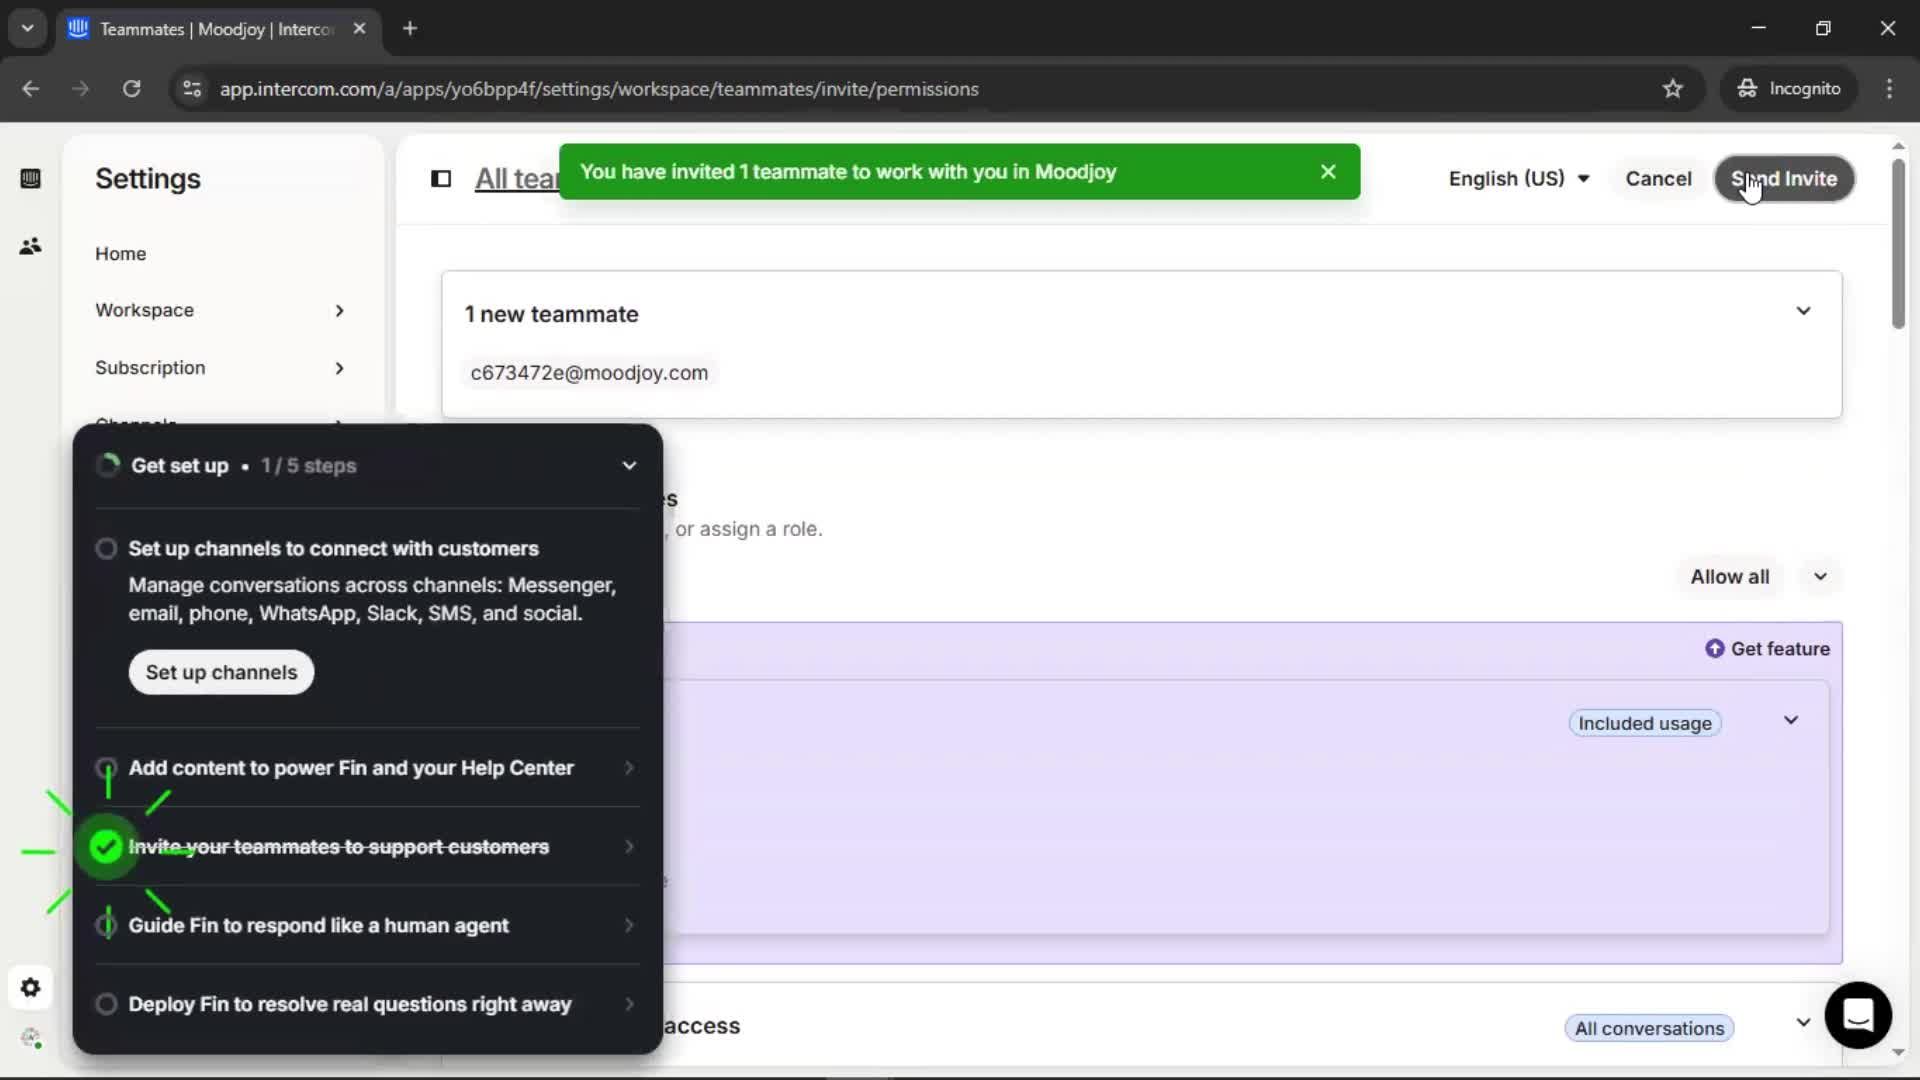Check the Add content to power Fin circle
This screenshot has height=1080, width=1920.
(x=106, y=768)
